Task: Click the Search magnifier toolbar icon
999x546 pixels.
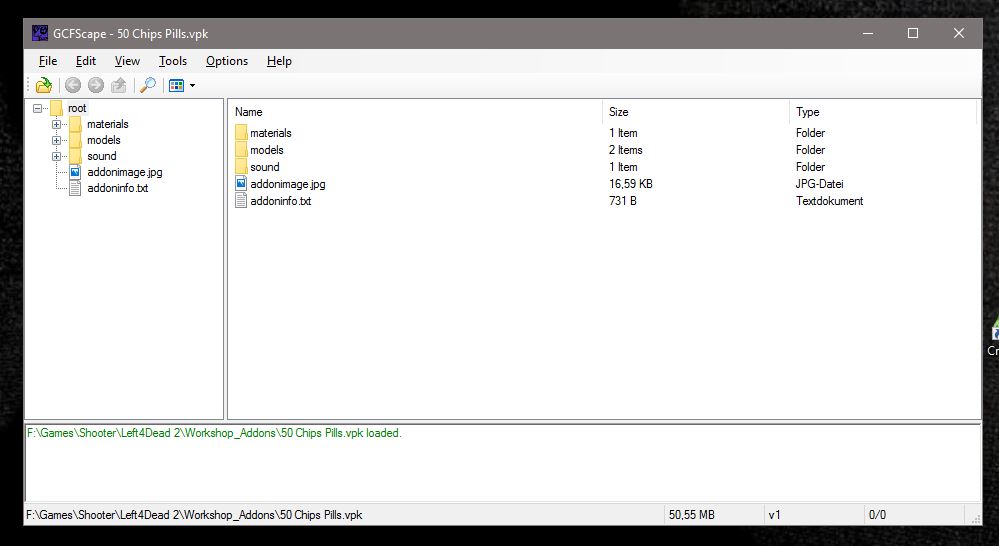Action: click(148, 85)
